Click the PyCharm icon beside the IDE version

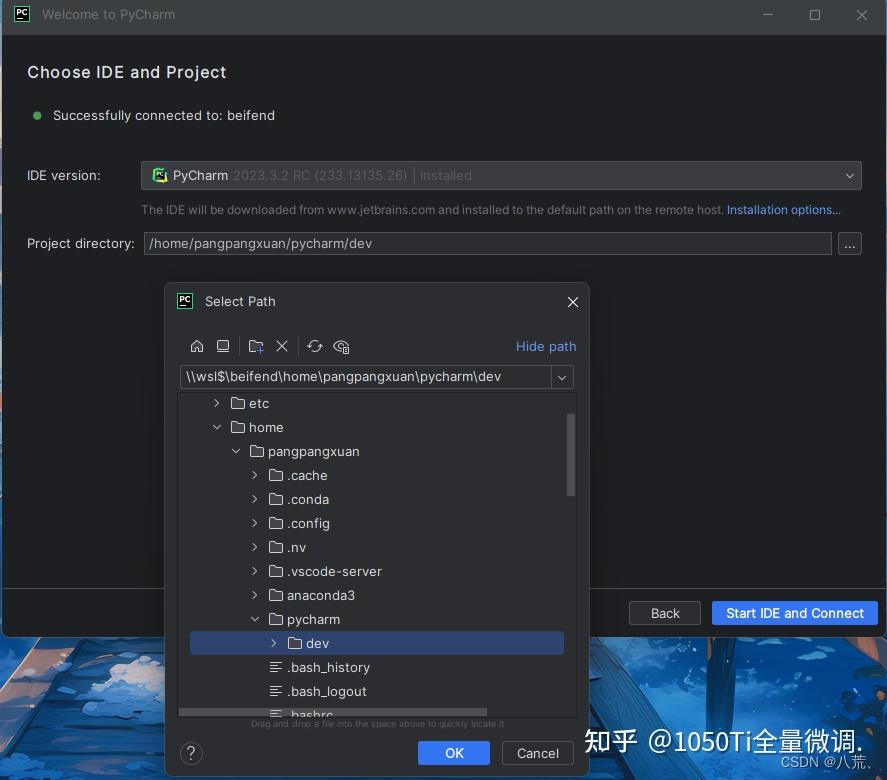160,175
